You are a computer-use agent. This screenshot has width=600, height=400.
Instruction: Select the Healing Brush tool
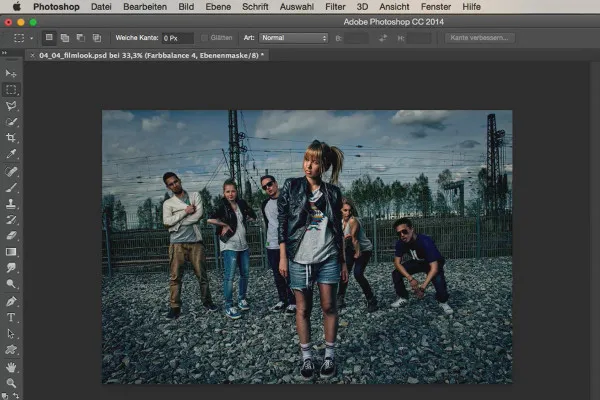pos(11,171)
